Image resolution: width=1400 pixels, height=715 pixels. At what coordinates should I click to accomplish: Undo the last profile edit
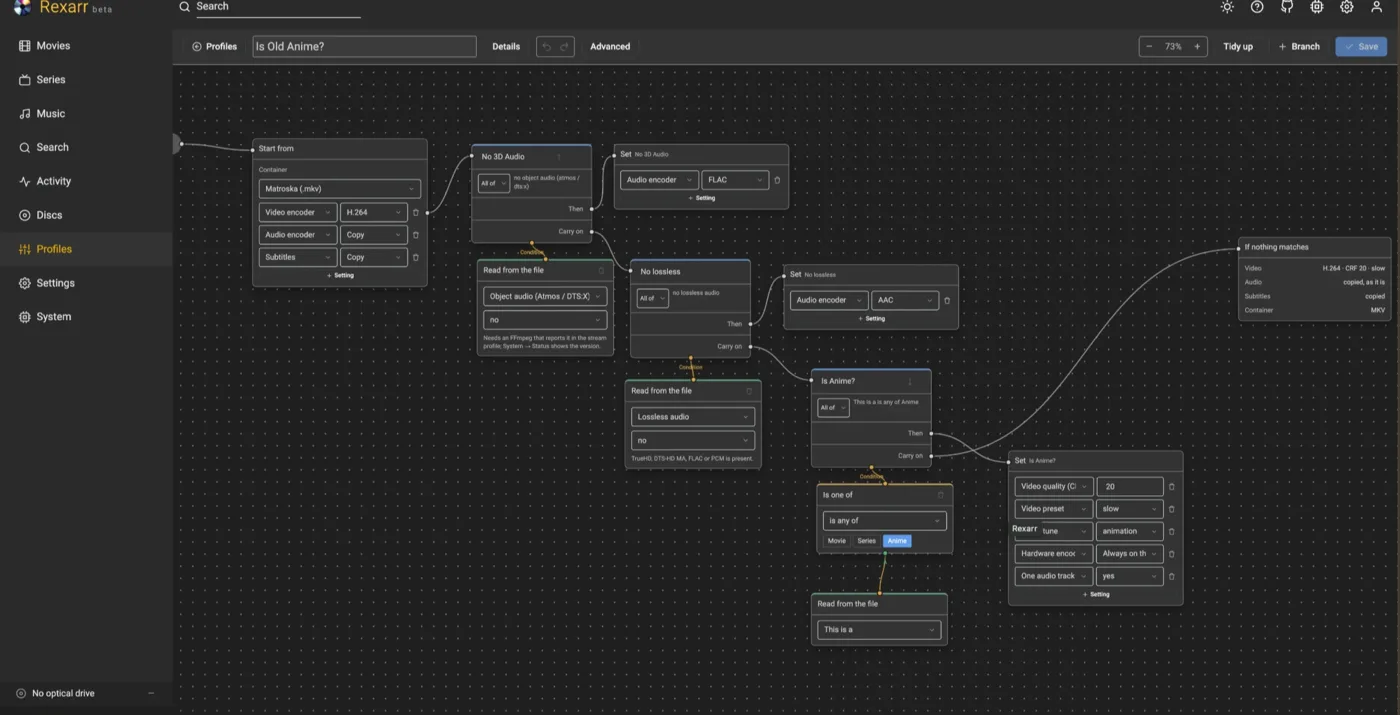pos(546,47)
